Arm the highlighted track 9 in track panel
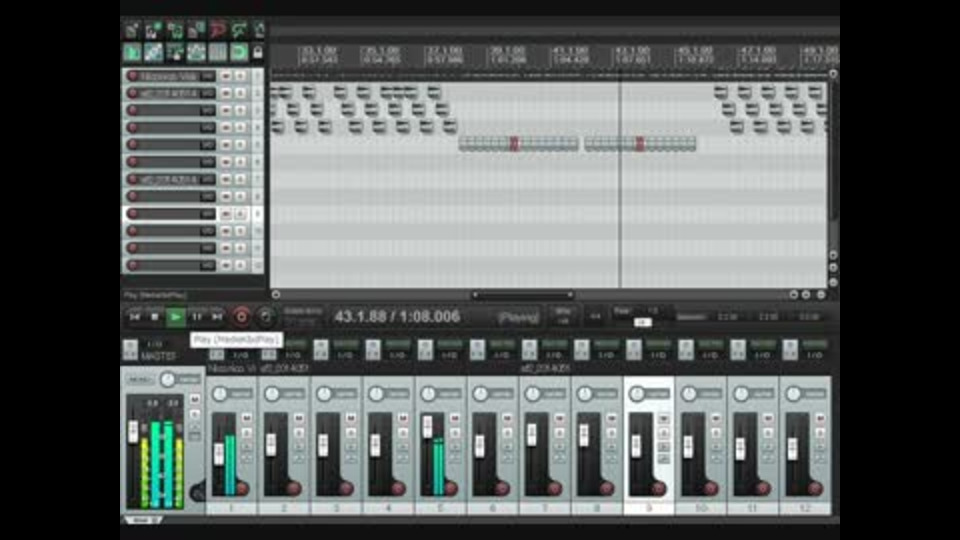Viewport: 960px width, 540px height. [x=132, y=214]
